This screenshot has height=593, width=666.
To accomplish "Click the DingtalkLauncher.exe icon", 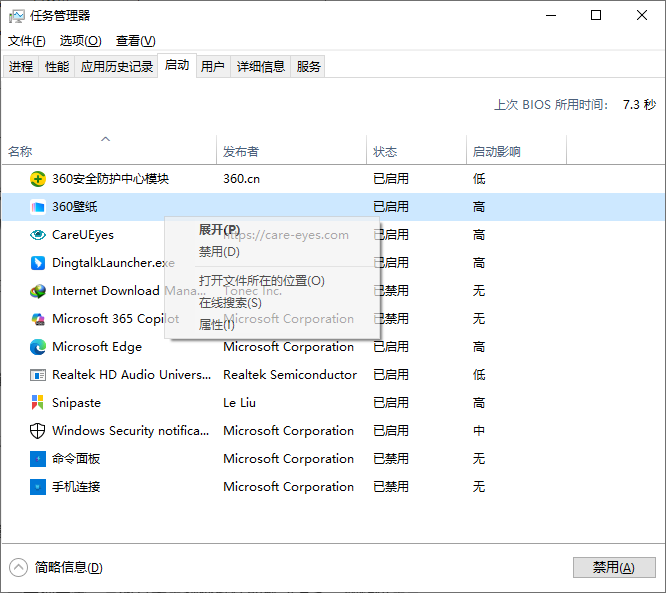I will [x=38, y=263].
